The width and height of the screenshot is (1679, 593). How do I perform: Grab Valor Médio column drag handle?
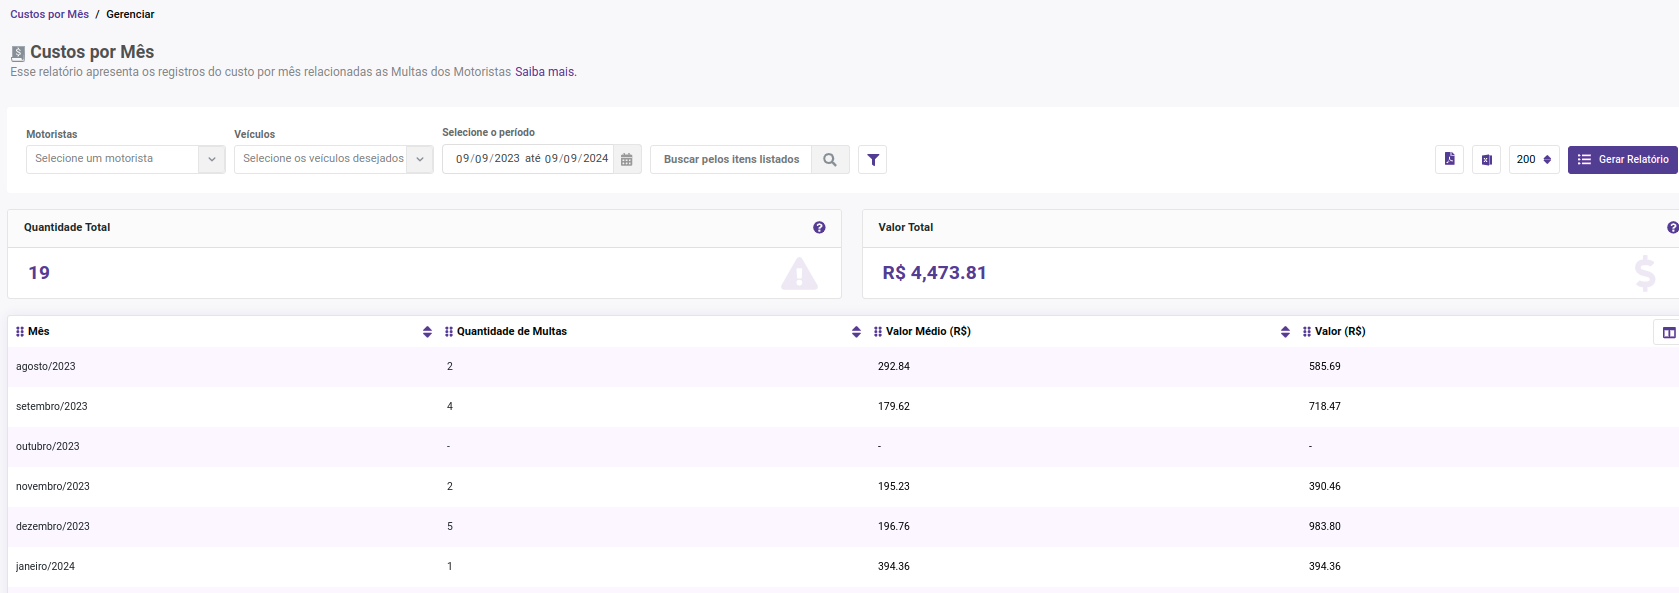[x=878, y=332]
